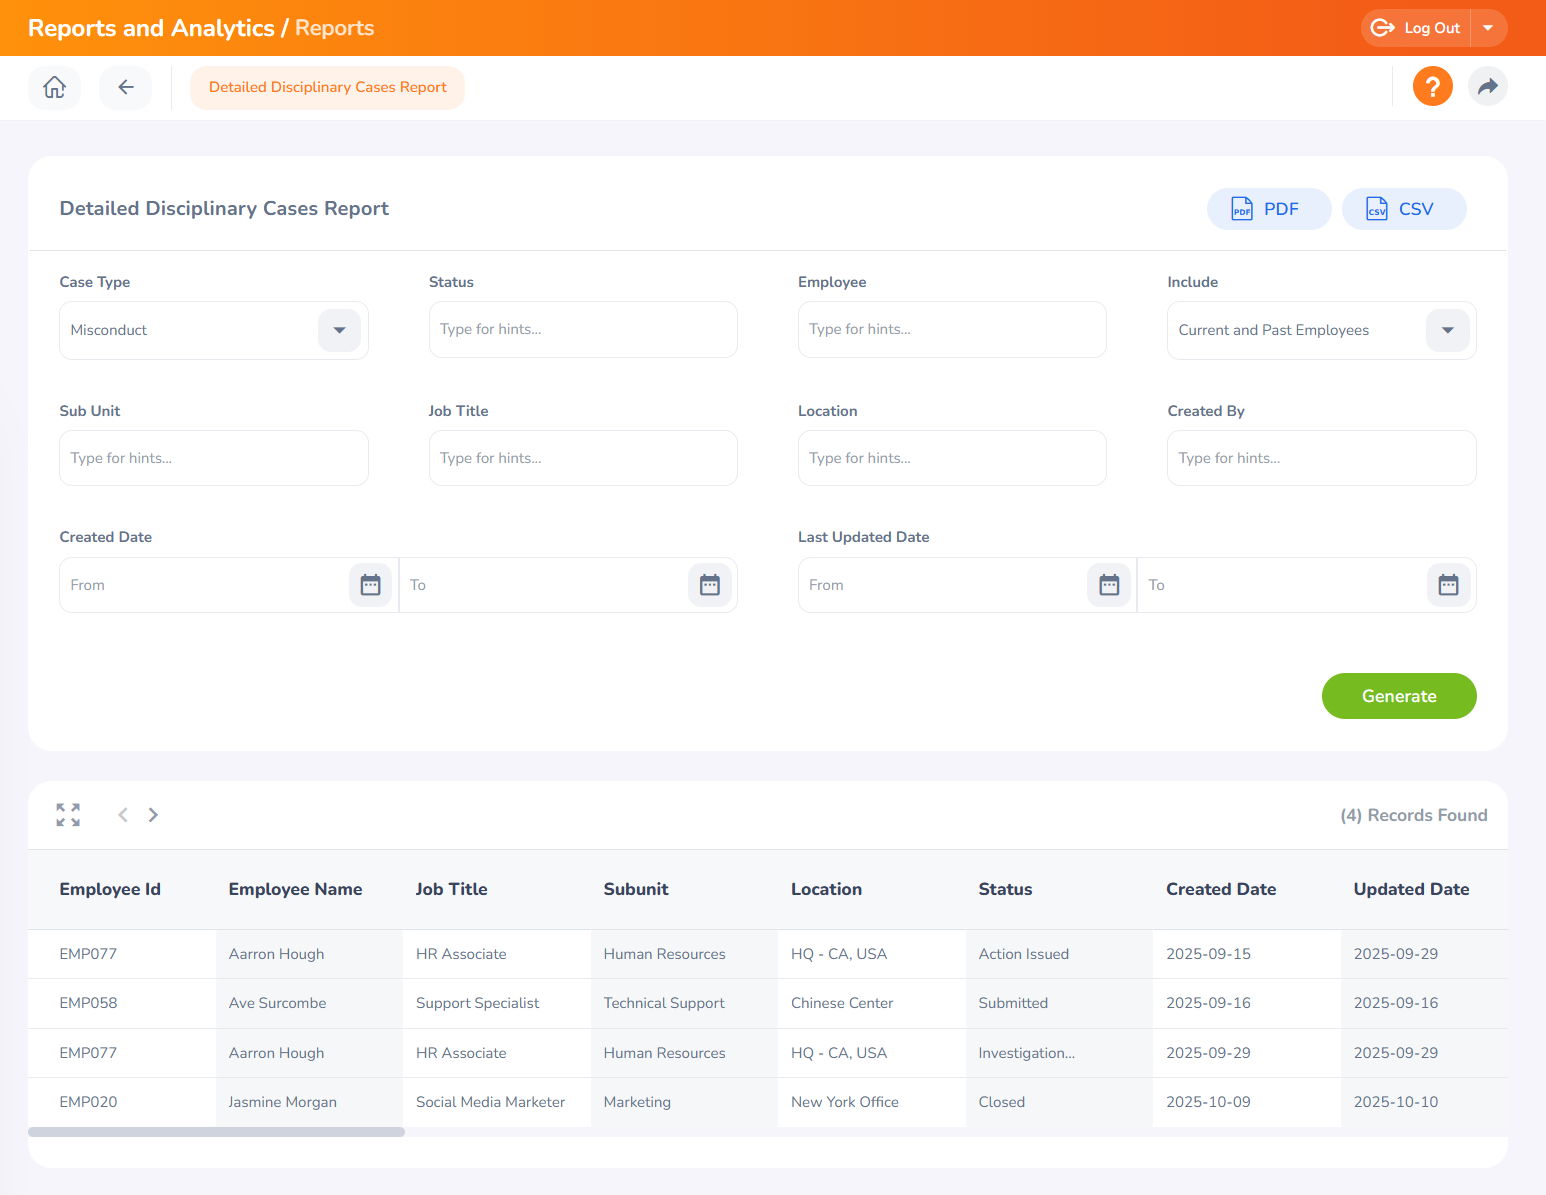Click the Employee hints input field
The width and height of the screenshot is (1546, 1195).
(951, 329)
